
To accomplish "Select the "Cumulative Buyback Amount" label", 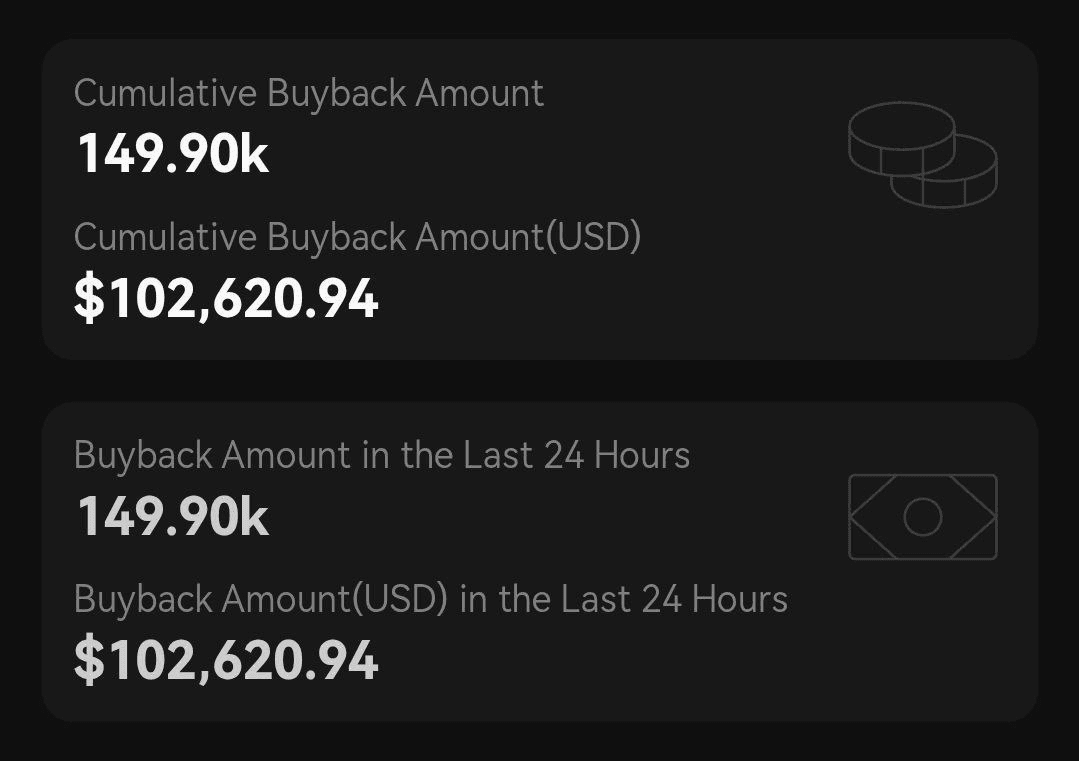I will (x=308, y=93).
